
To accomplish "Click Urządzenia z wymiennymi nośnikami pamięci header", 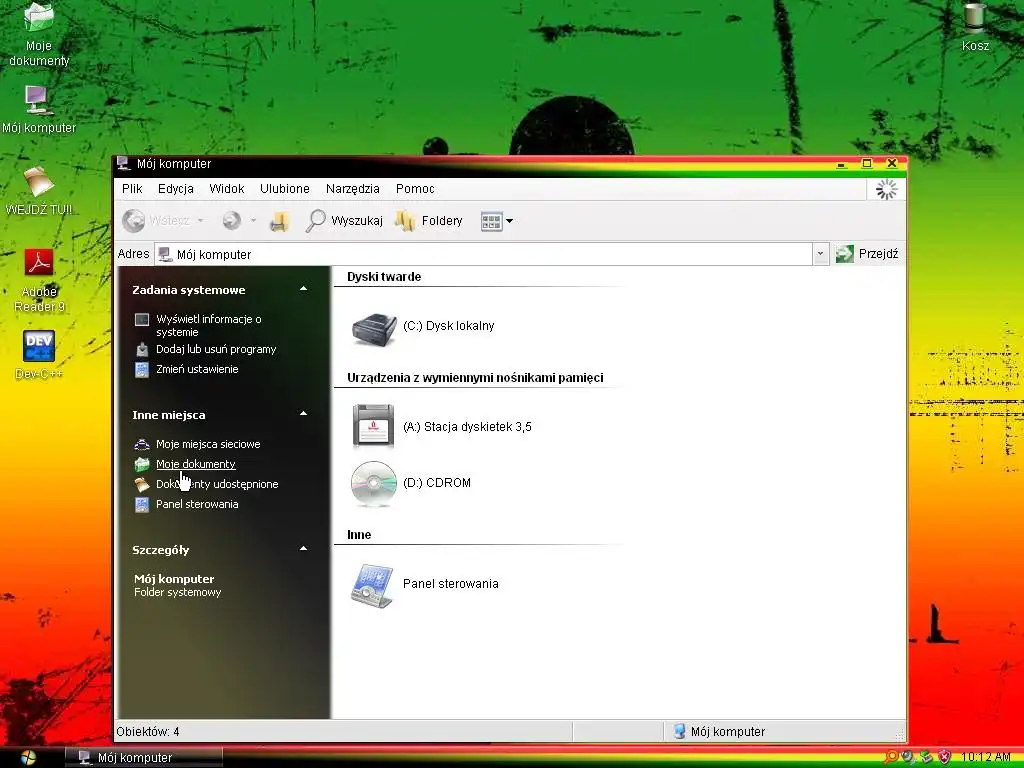I will tap(475, 378).
